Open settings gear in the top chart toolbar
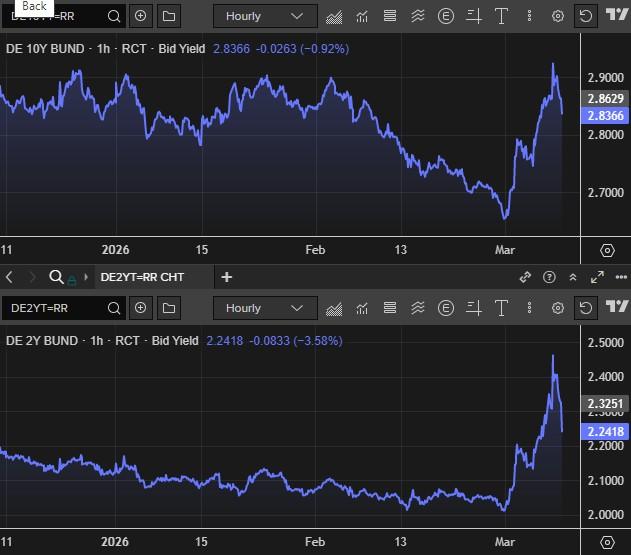Screen dimensions: 631x555 pyautogui.click(x=558, y=16)
